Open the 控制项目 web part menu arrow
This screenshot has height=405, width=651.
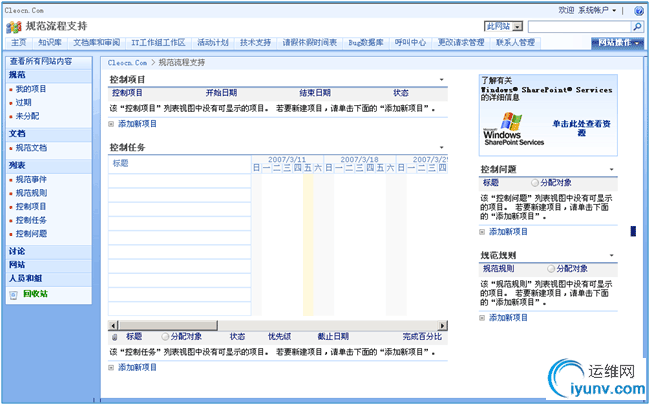(442, 79)
